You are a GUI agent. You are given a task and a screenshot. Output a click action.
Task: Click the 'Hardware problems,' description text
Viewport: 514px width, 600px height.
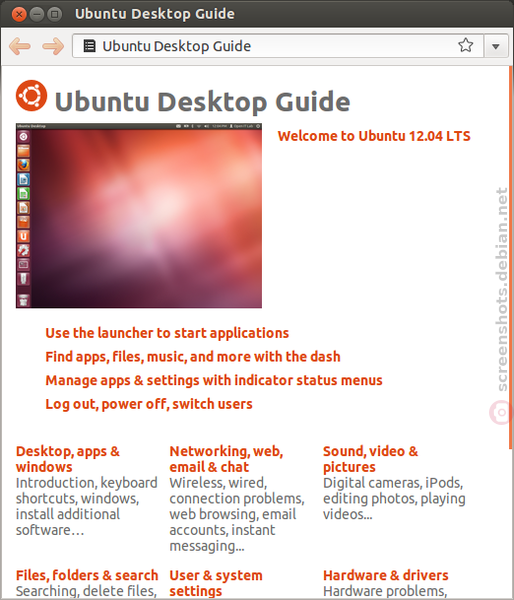click(x=385, y=592)
